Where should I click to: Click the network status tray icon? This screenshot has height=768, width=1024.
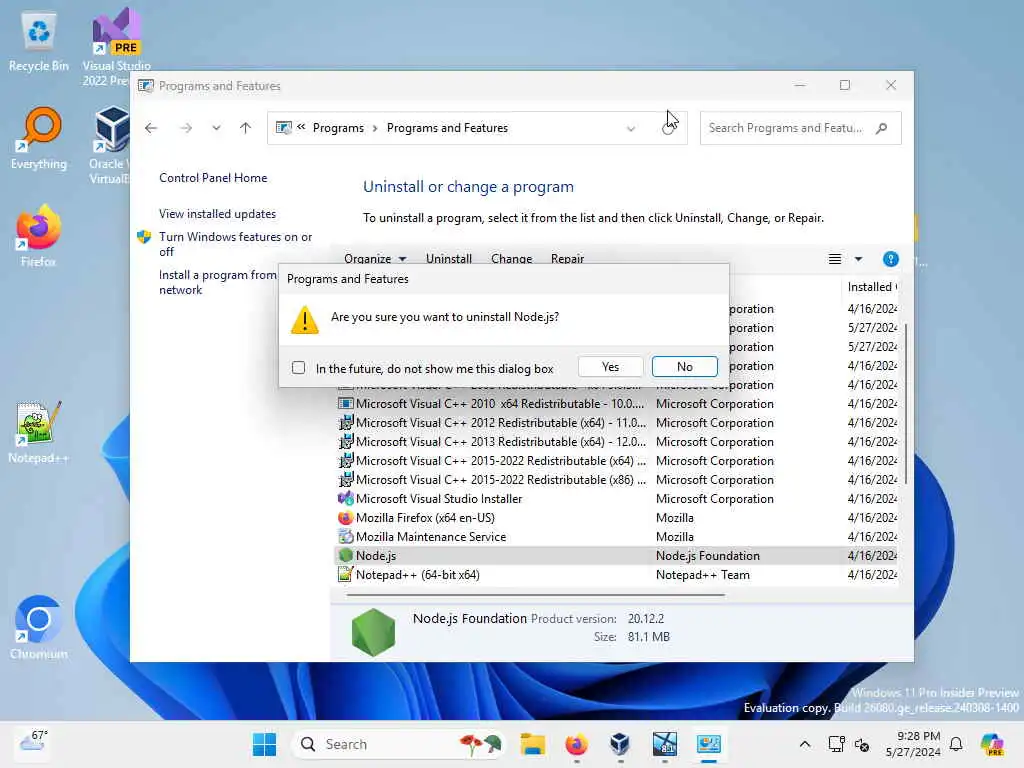[x=836, y=744]
